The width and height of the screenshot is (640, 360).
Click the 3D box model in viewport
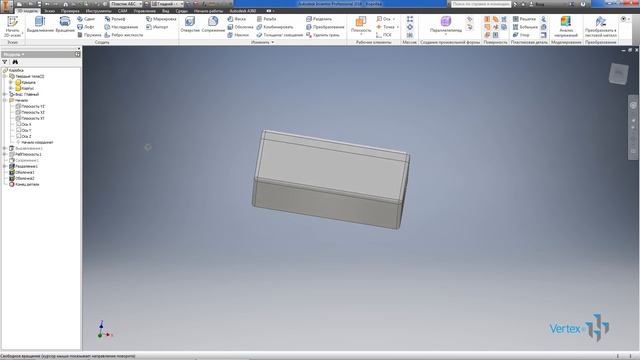[x=331, y=180]
